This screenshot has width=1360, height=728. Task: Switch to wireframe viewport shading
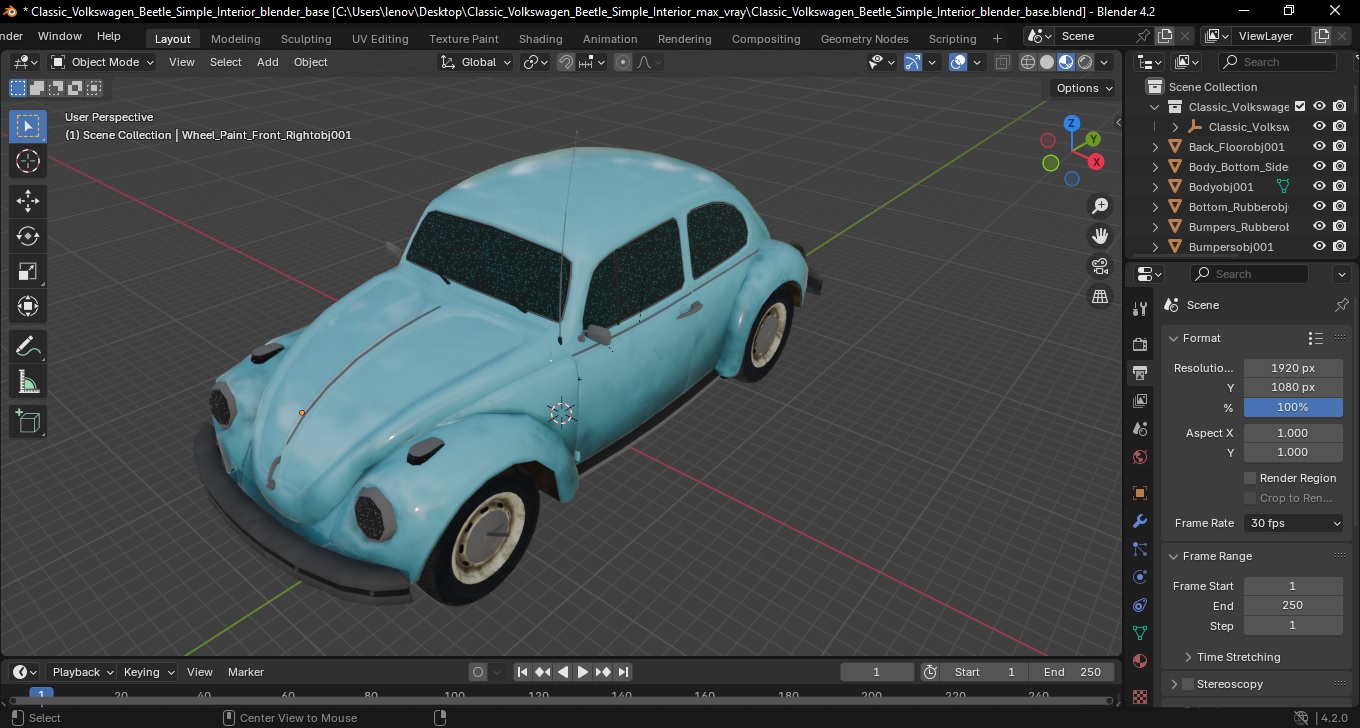(1028, 62)
